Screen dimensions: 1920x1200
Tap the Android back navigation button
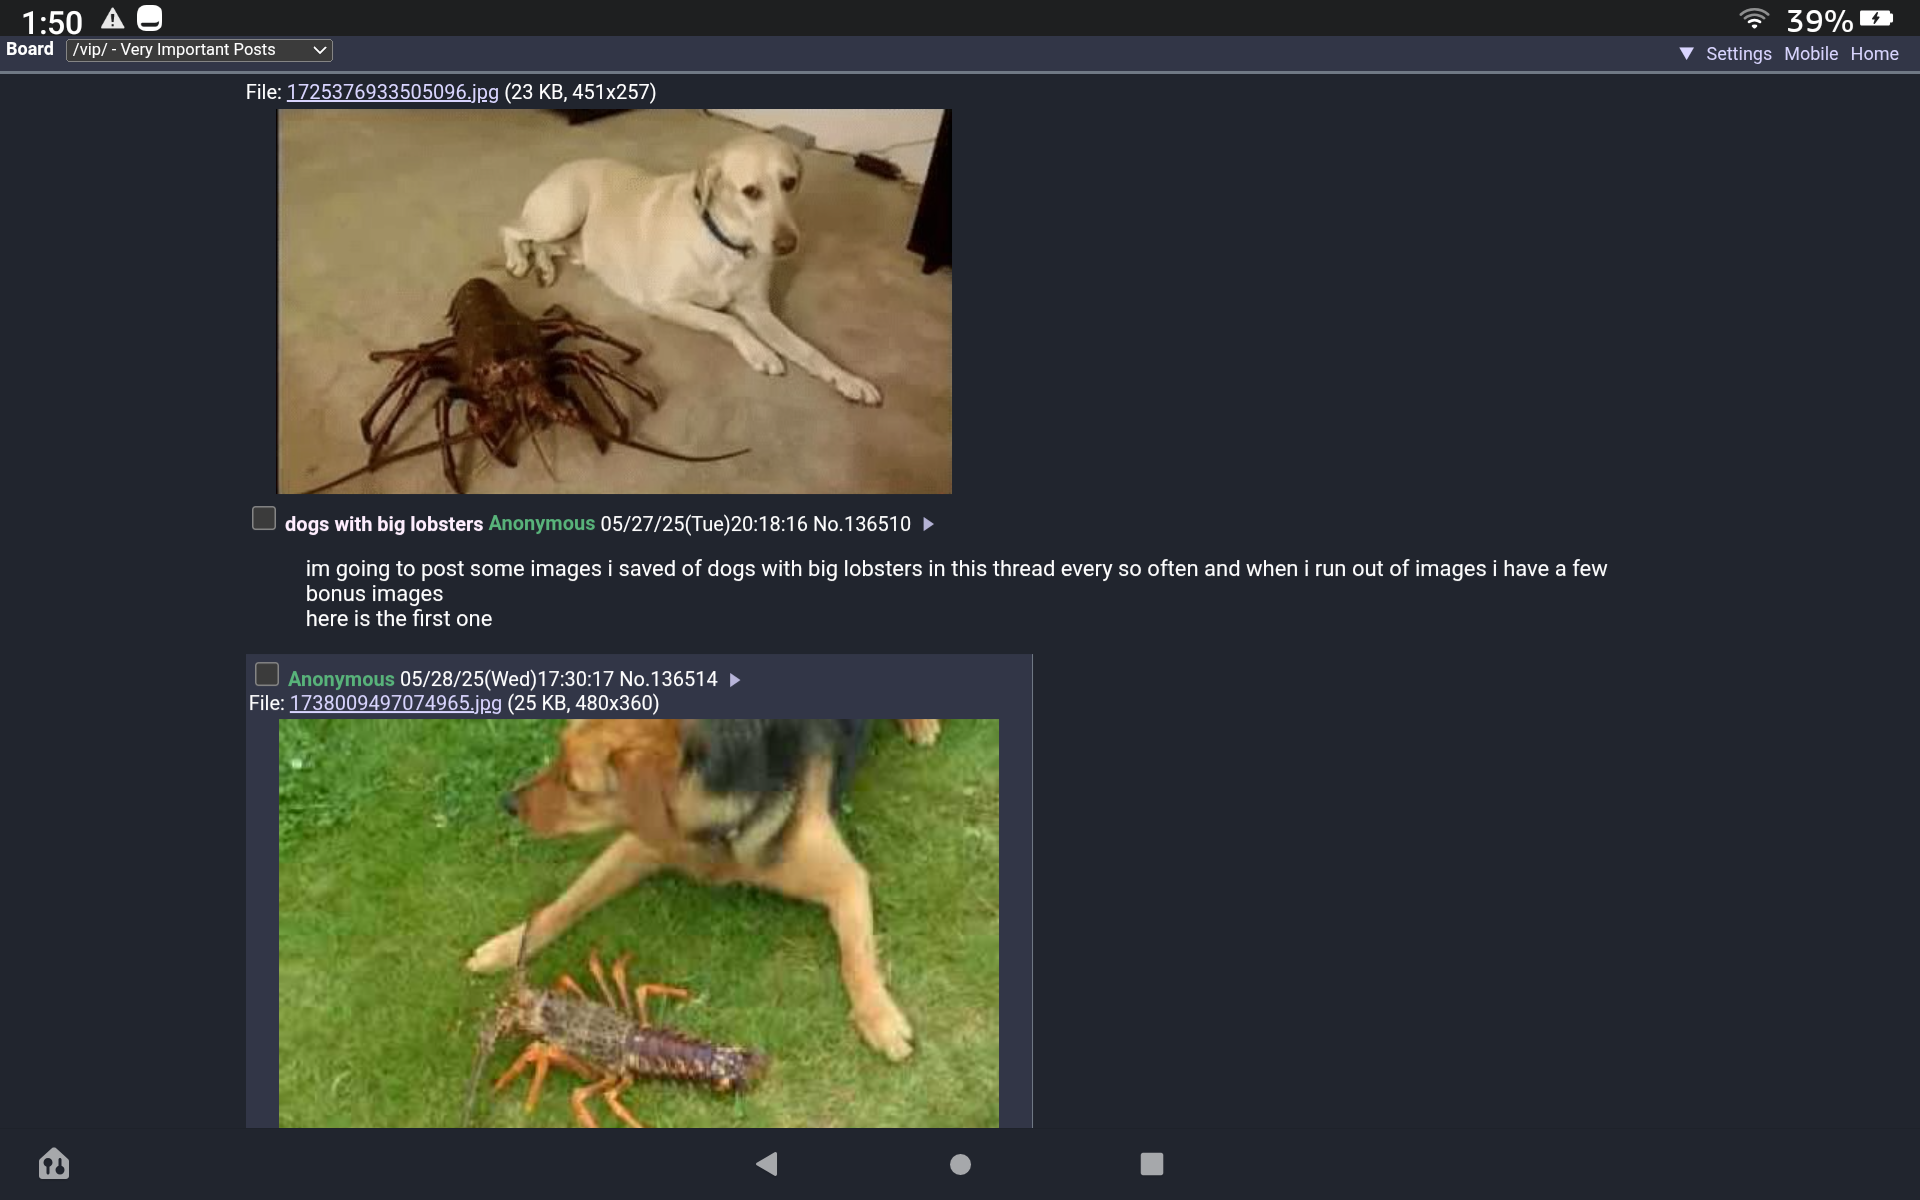[x=767, y=1163]
